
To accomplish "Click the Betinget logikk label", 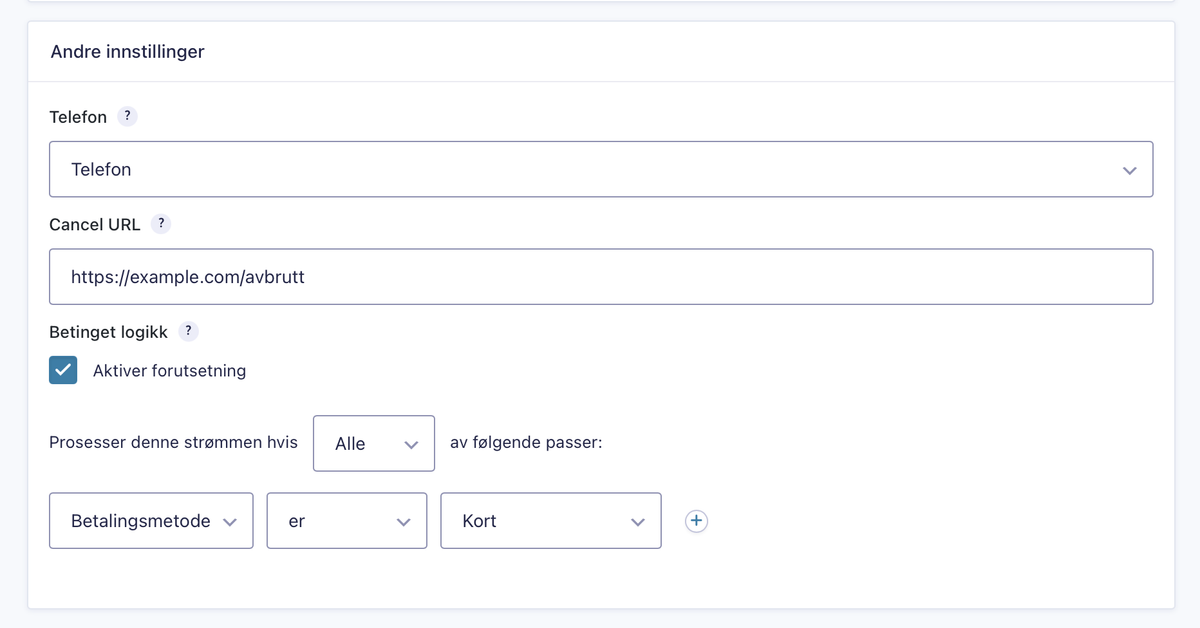I will coord(108,332).
